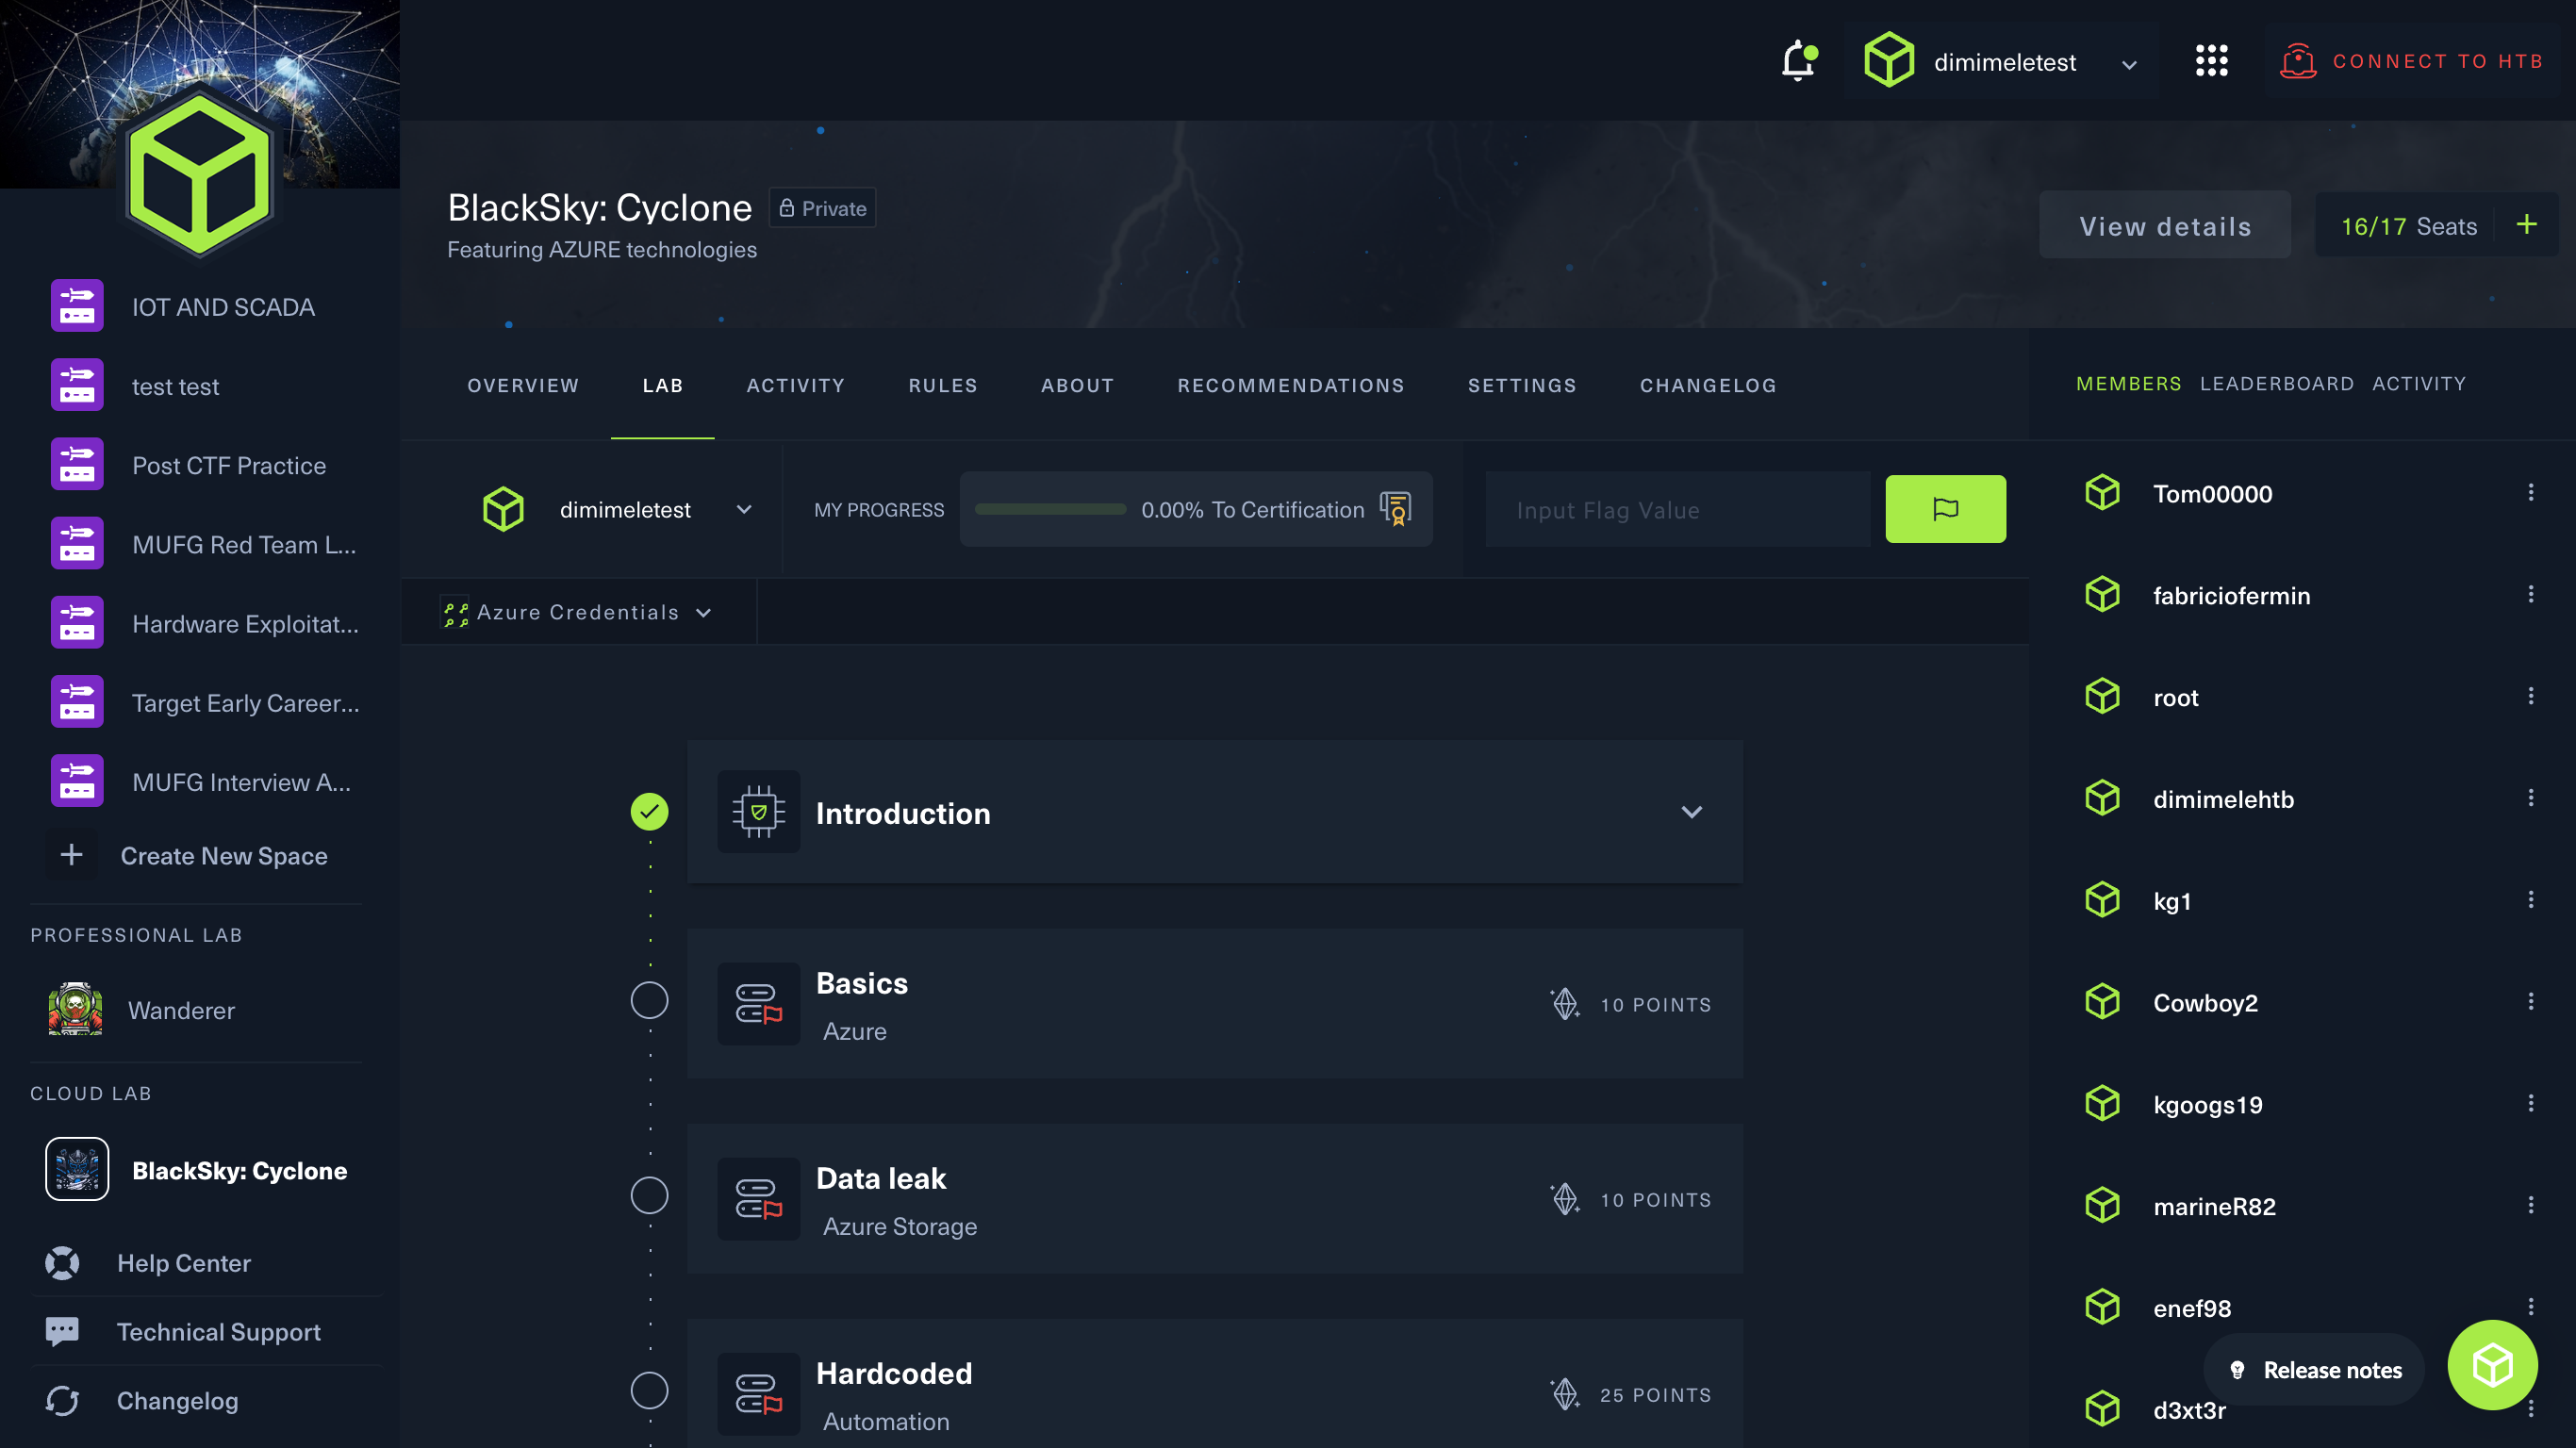Open Release notes
Viewport: 2576px width, 1448px height.
pos(2314,1369)
